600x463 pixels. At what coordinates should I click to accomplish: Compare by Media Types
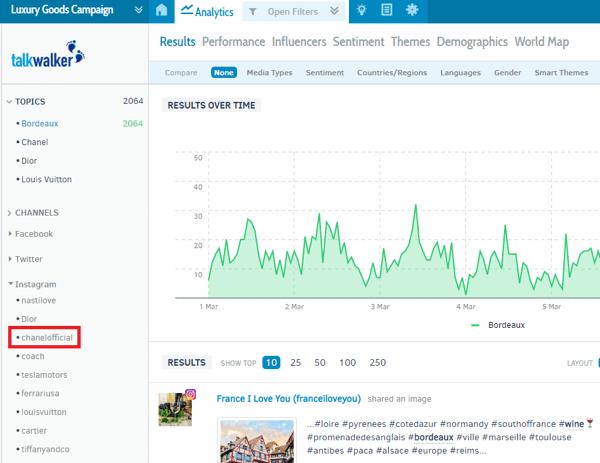(269, 73)
